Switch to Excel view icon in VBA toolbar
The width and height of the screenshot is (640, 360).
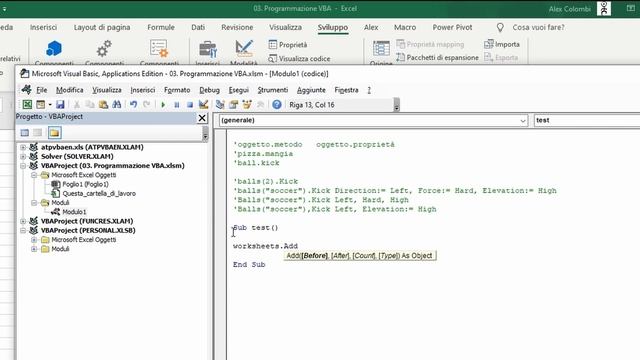[x=27, y=105]
